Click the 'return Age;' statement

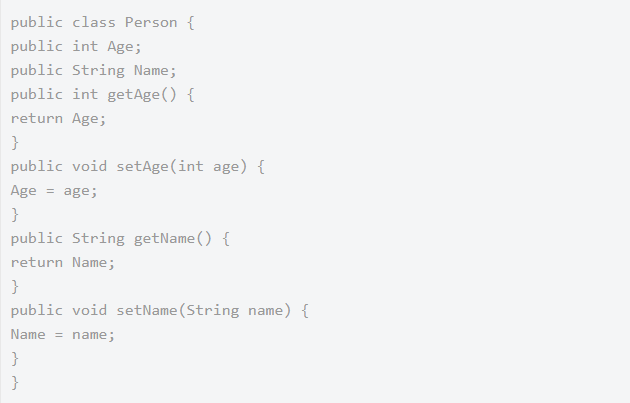pyautogui.click(x=58, y=118)
